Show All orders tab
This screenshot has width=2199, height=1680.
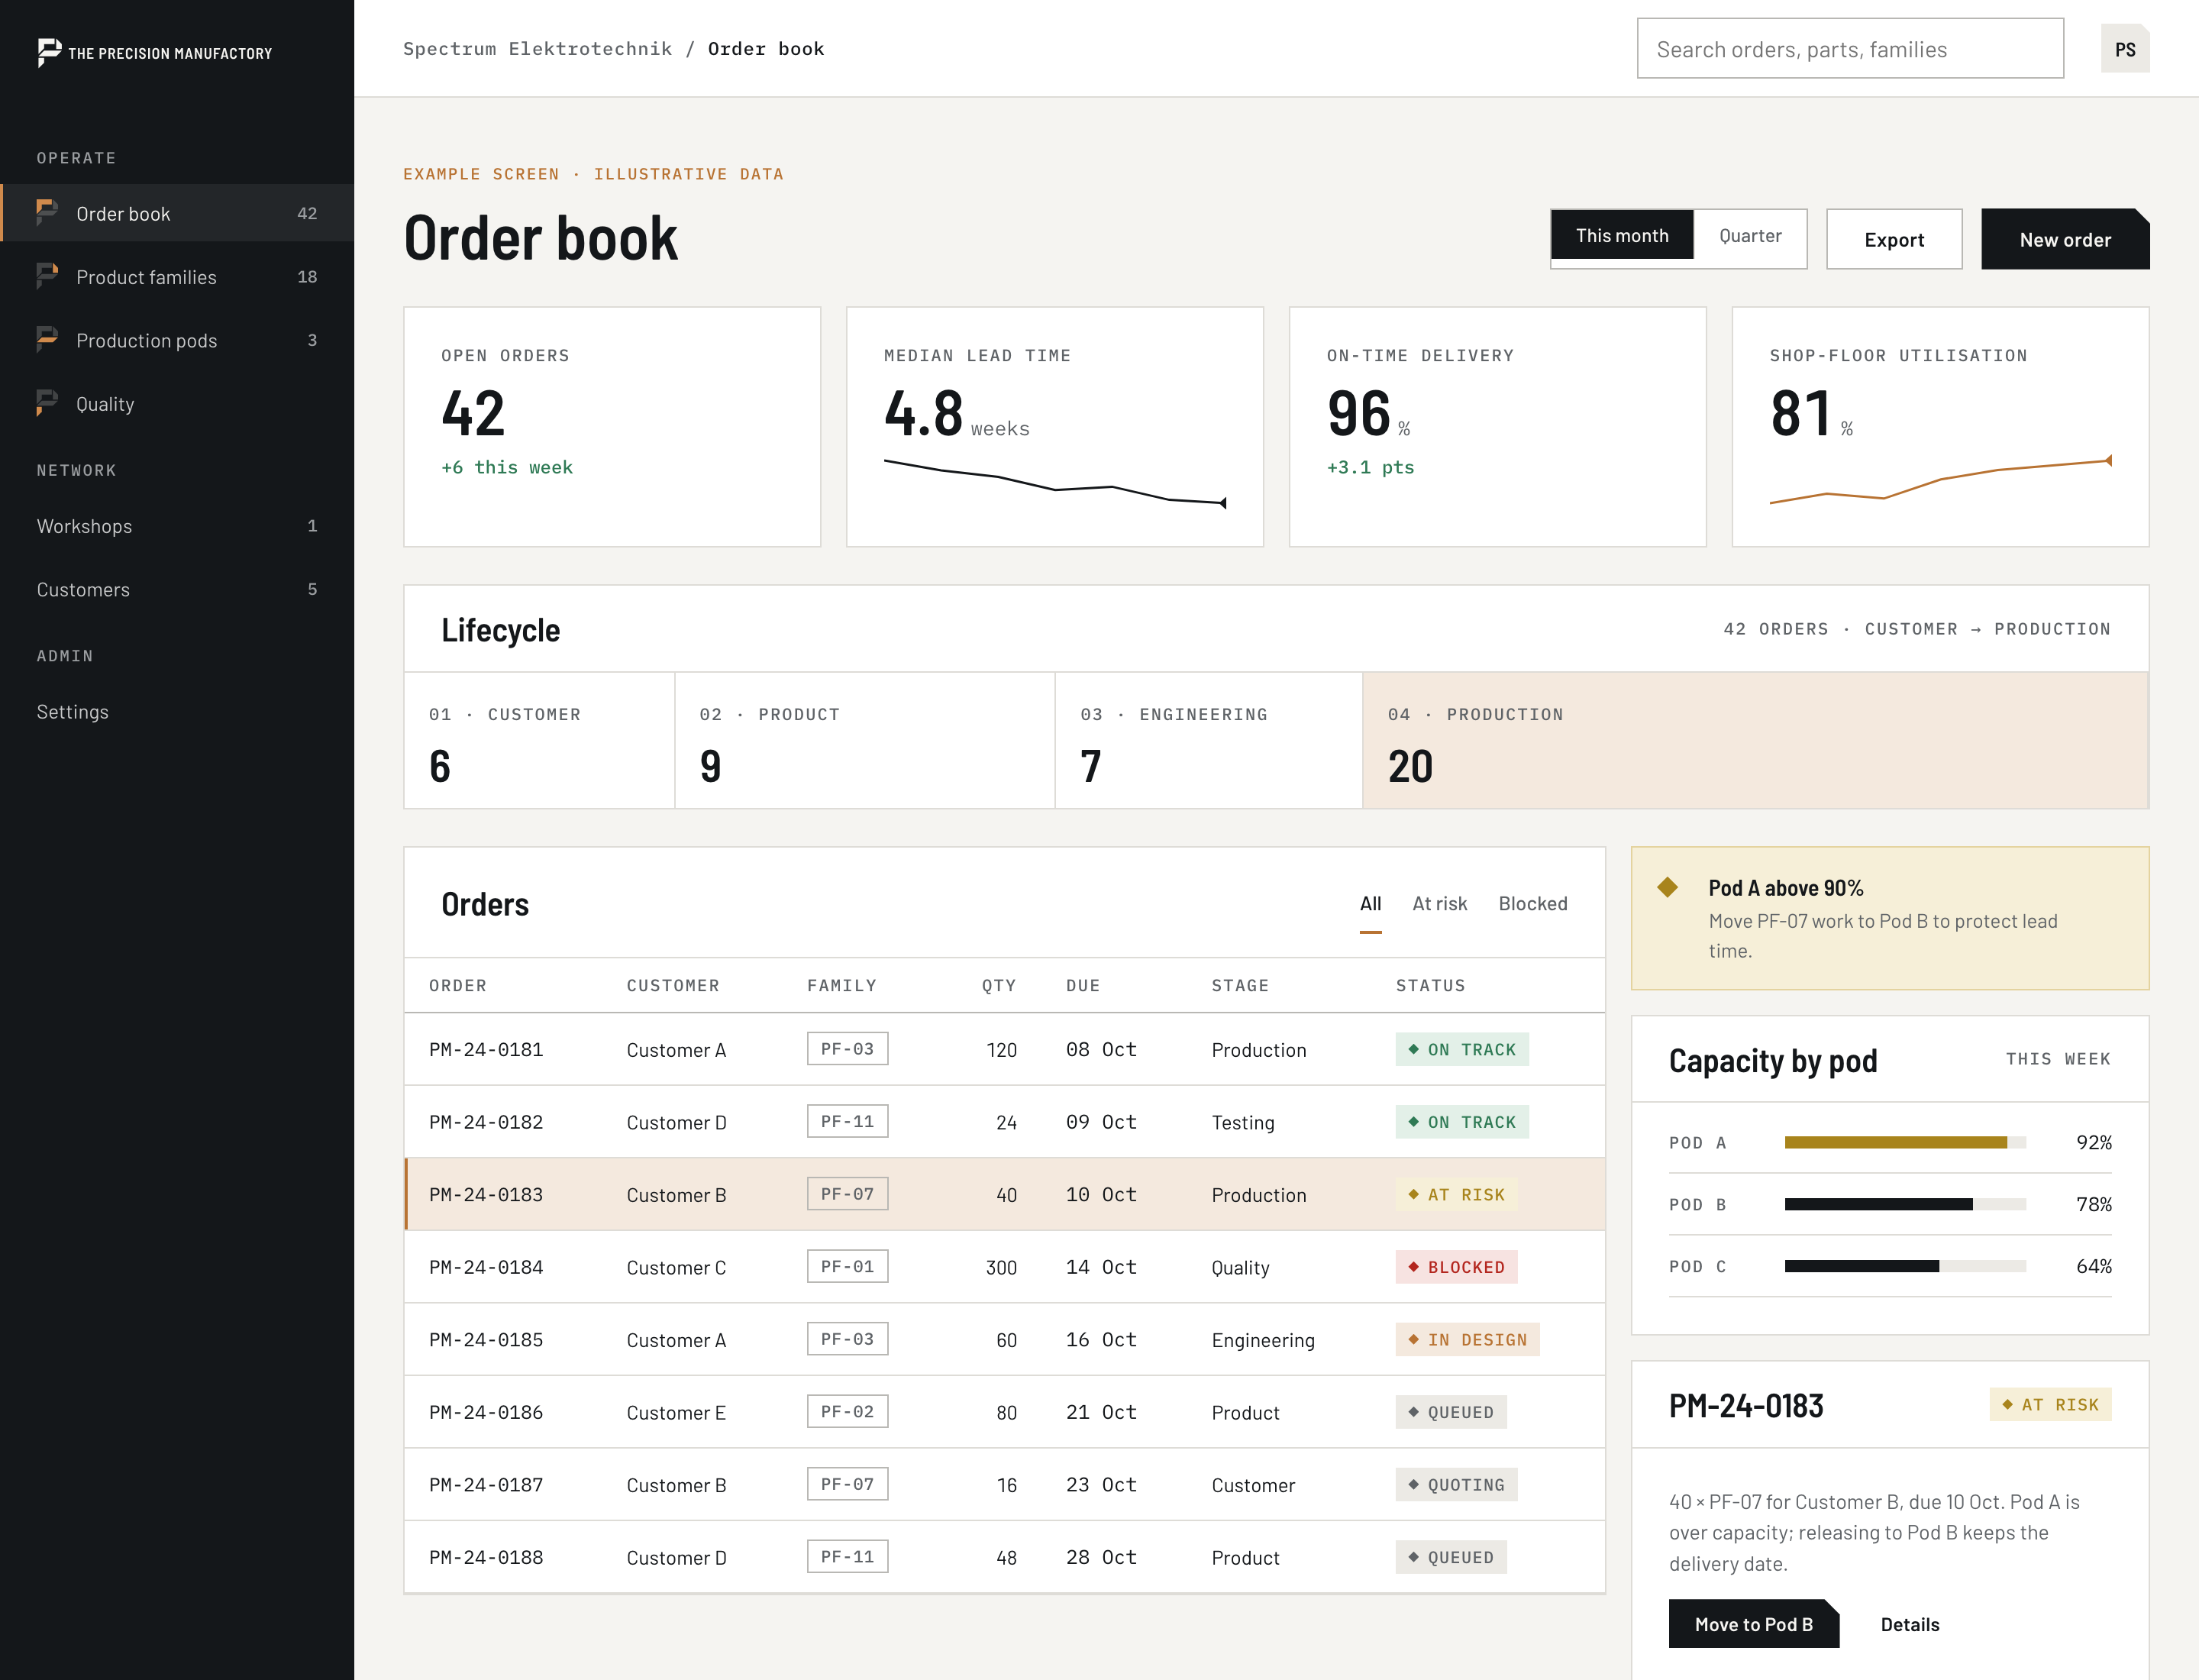pos(1370,904)
